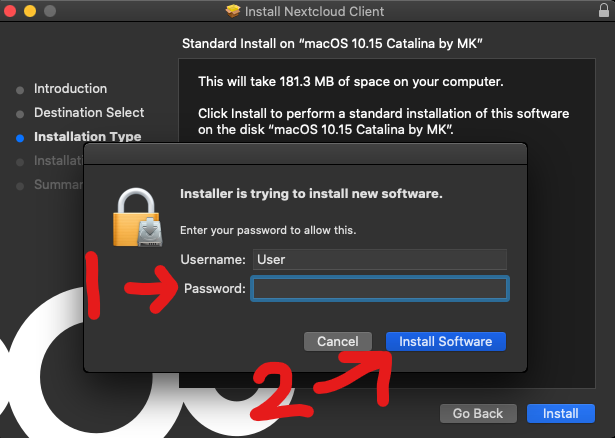Click the golden padlock icon
Image resolution: width=615 pixels, height=438 pixels.
138,217
